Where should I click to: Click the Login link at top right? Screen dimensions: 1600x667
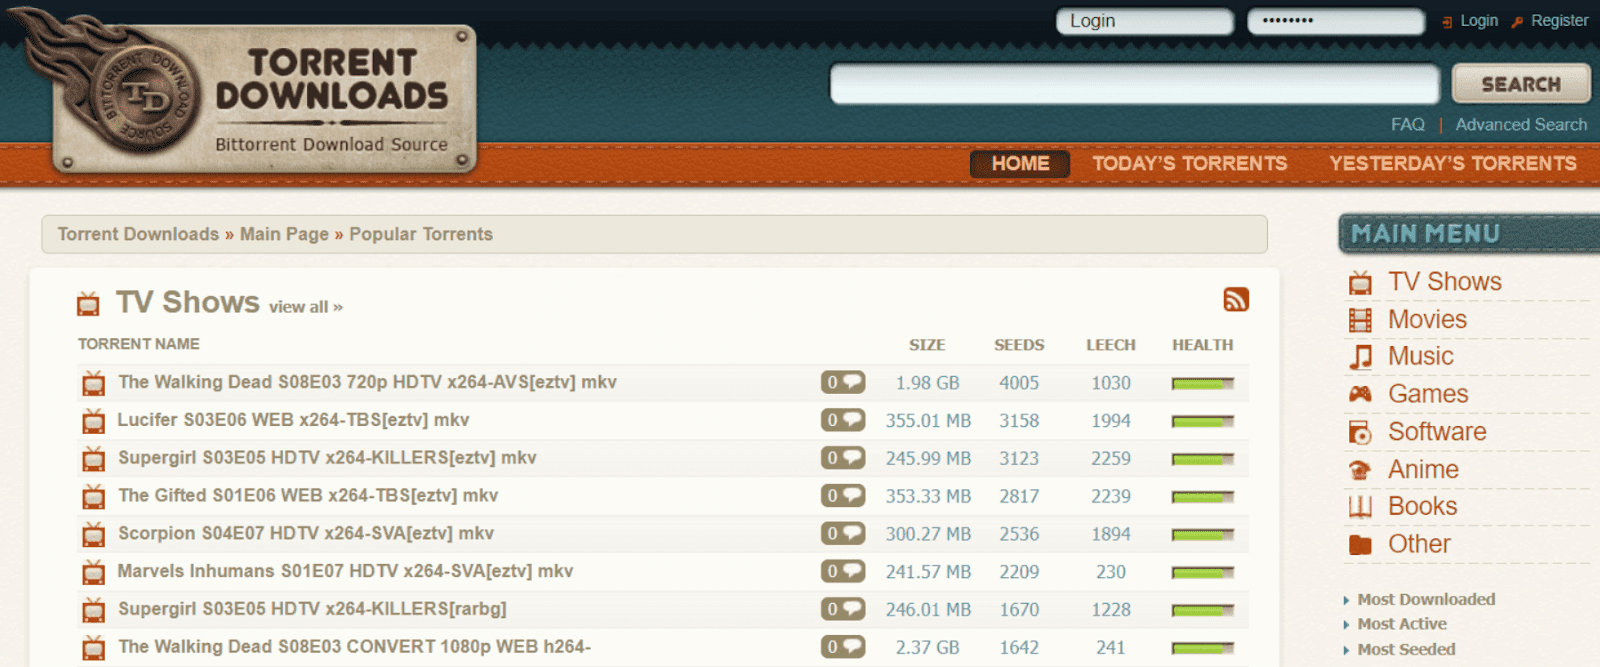coord(1479,21)
